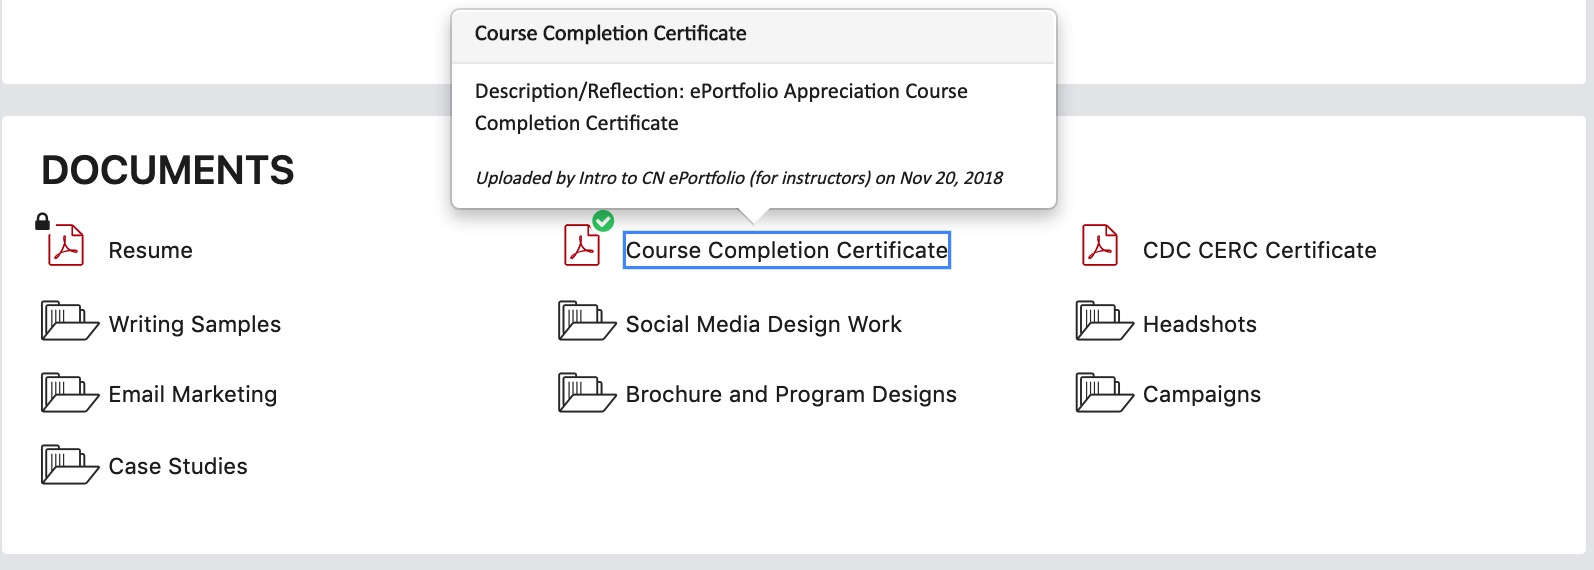This screenshot has width=1594, height=570.
Task: Select the Campaigns folder name
Action: 1202,394
